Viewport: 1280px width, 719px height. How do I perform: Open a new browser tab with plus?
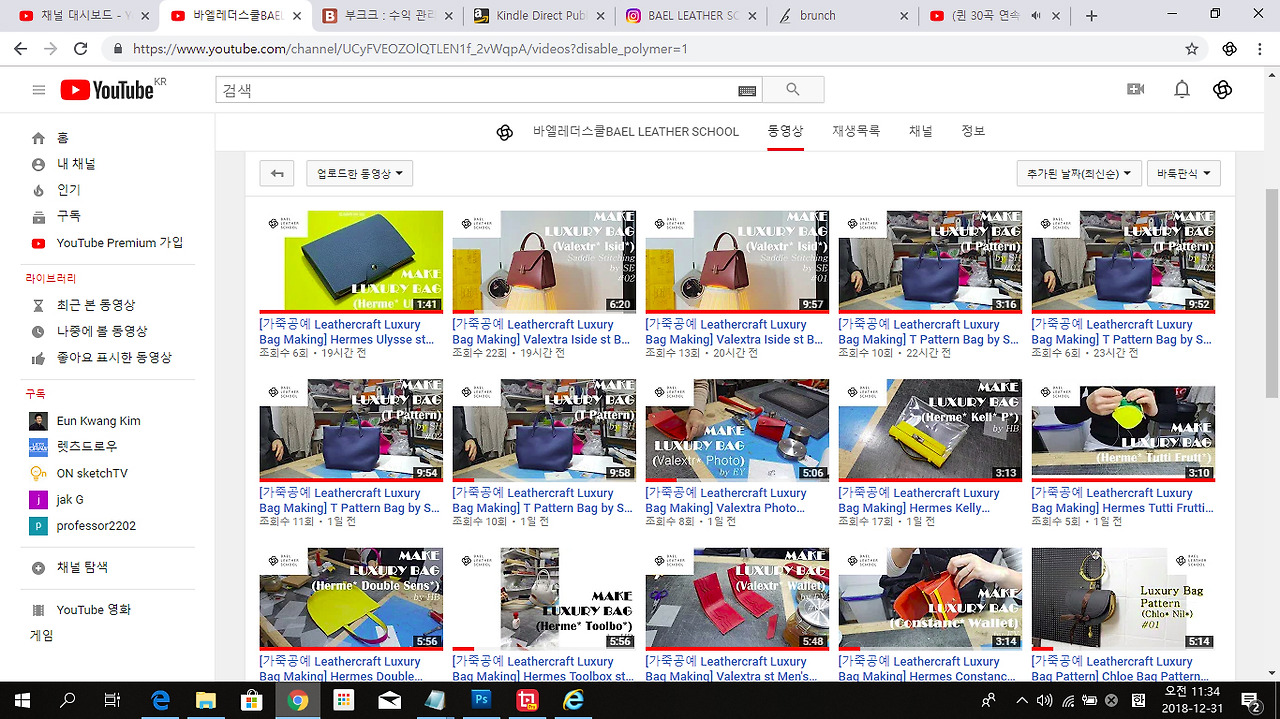[1091, 16]
